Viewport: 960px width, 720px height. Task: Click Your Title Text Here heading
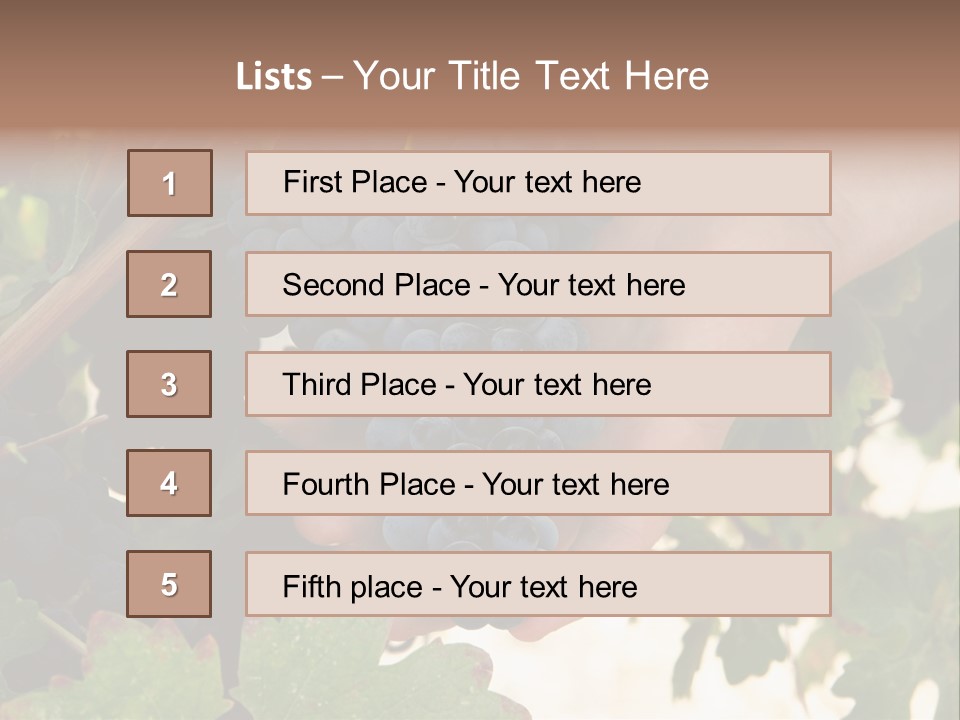530,76
